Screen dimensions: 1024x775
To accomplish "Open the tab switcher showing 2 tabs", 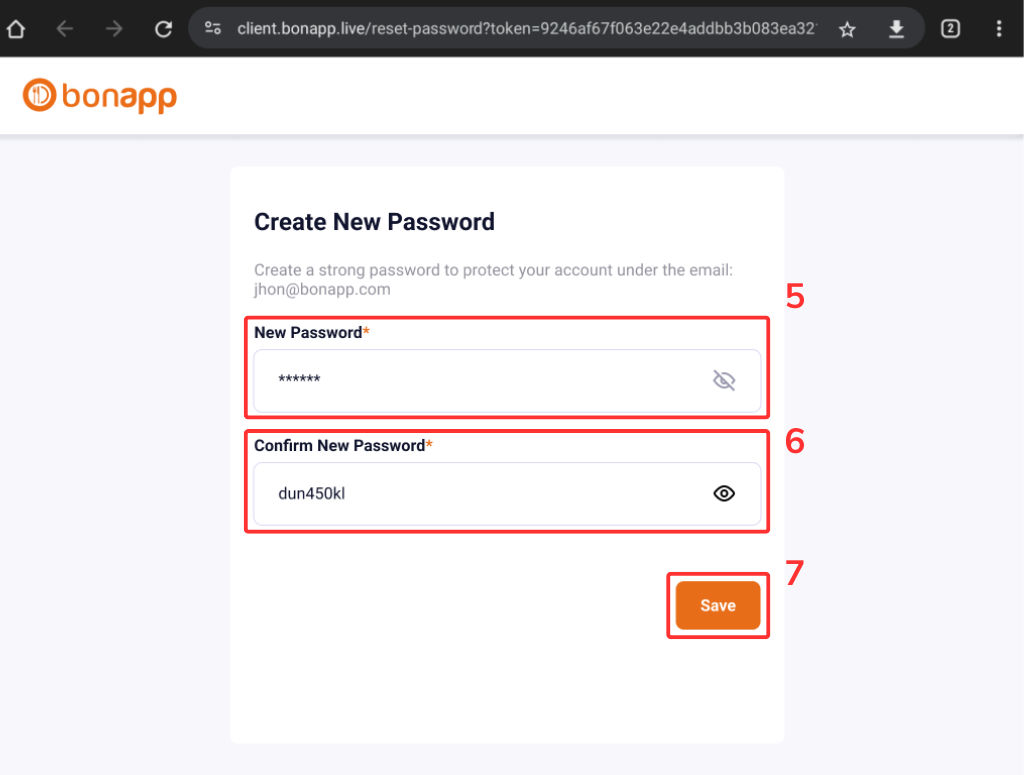I will click(950, 29).
